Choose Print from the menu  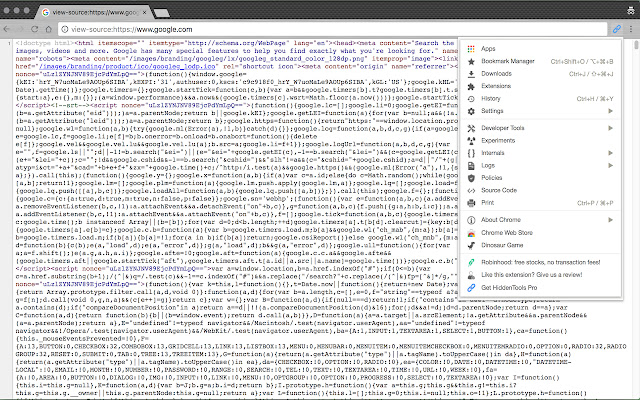540,203
